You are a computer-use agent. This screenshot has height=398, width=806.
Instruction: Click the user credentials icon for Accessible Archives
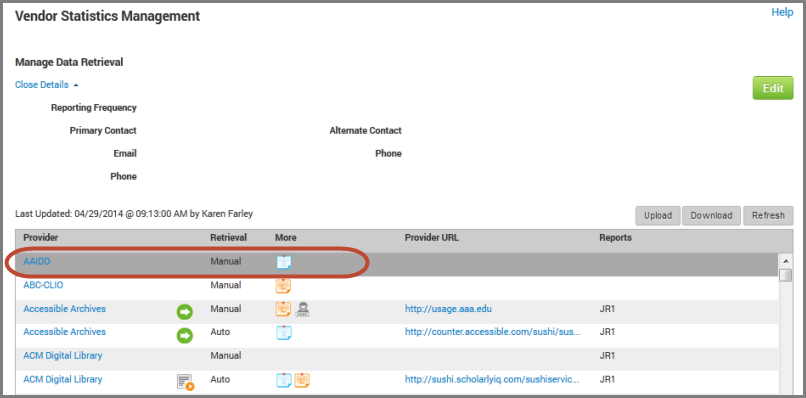(303, 309)
